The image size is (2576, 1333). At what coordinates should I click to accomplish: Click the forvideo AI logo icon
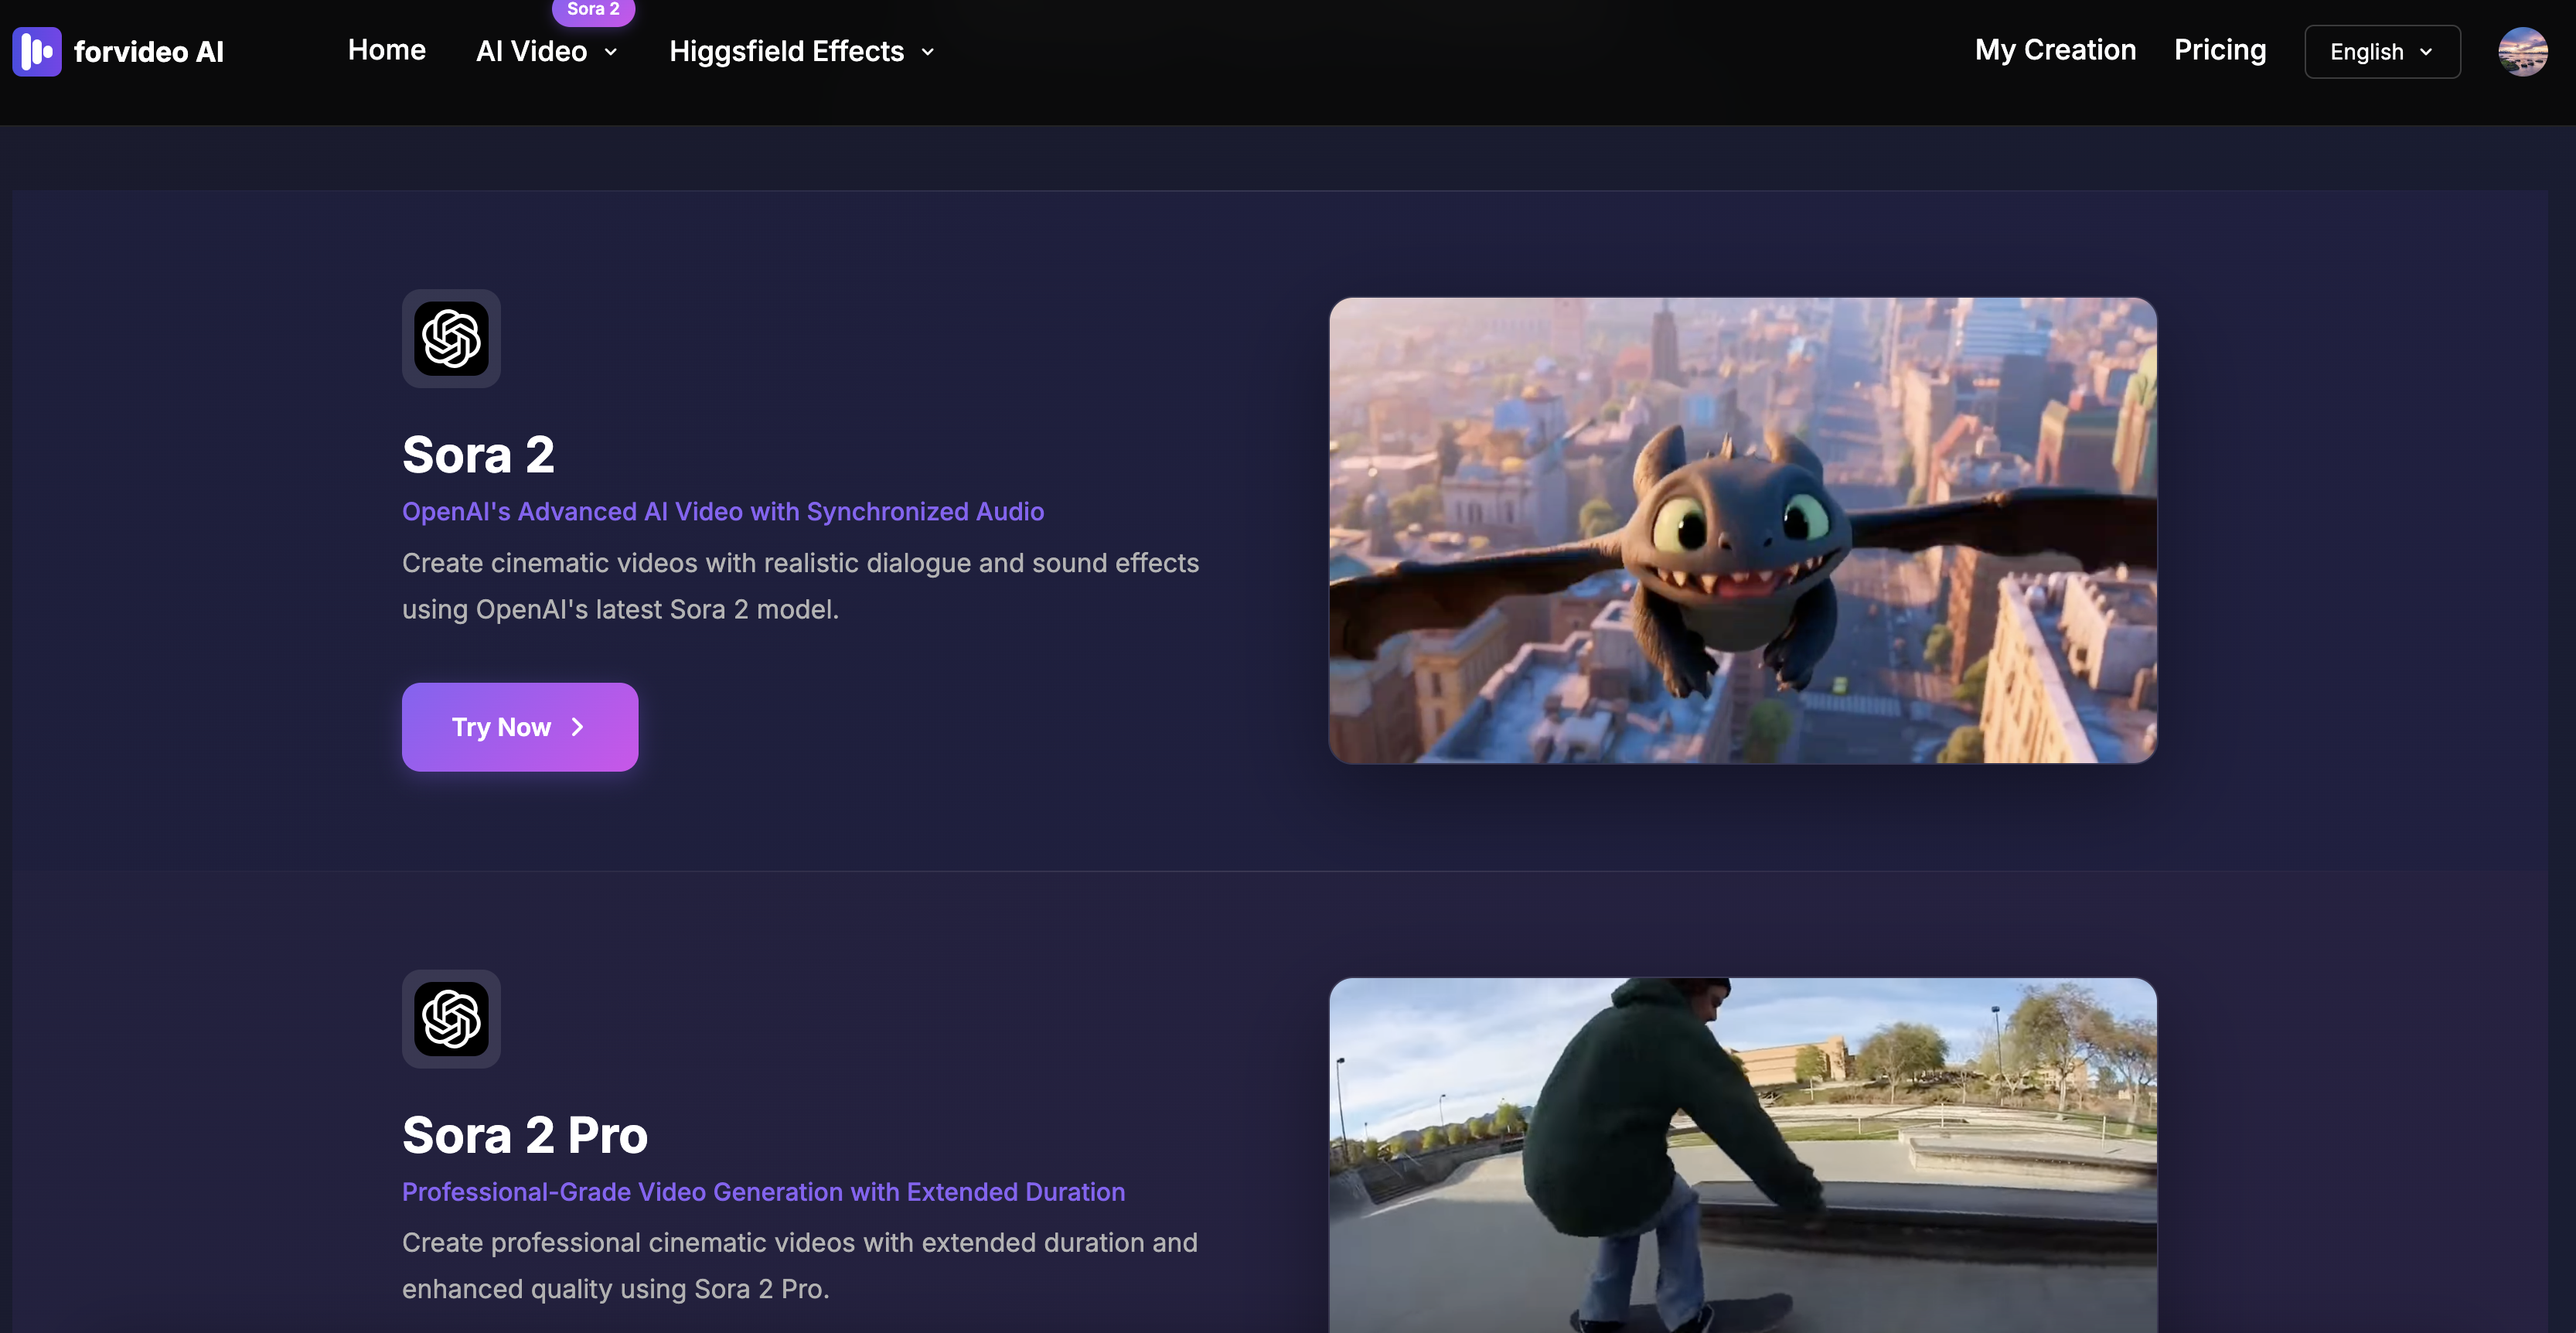pyautogui.click(x=37, y=51)
